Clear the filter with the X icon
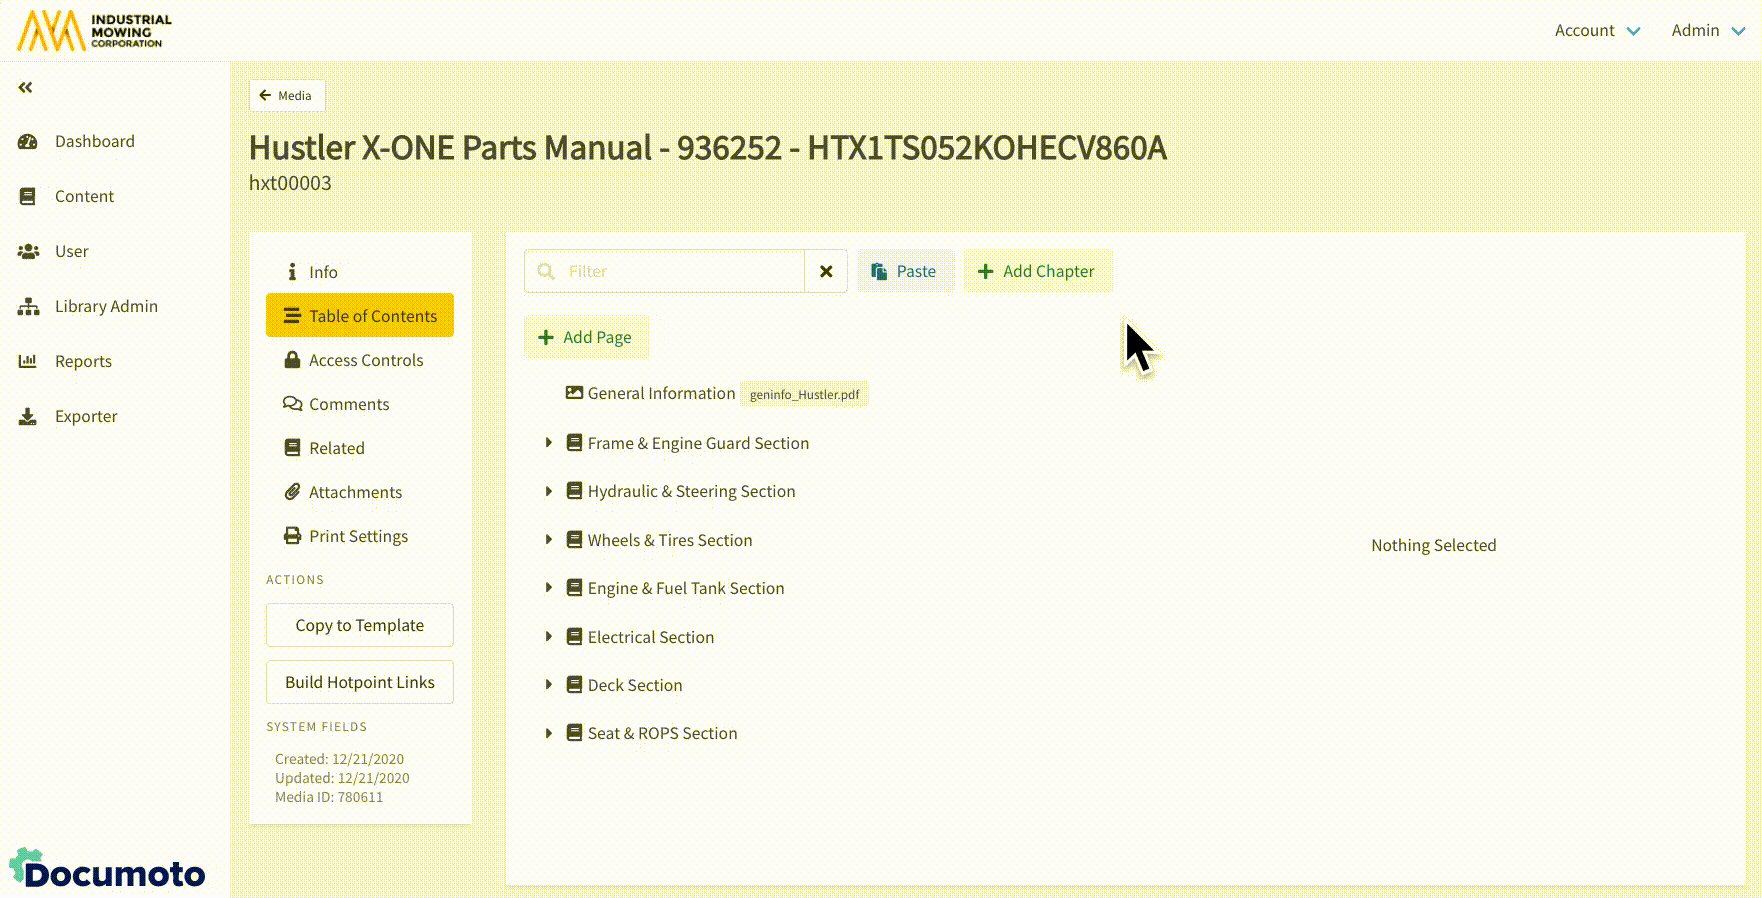The width and height of the screenshot is (1762, 898). (x=826, y=271)
